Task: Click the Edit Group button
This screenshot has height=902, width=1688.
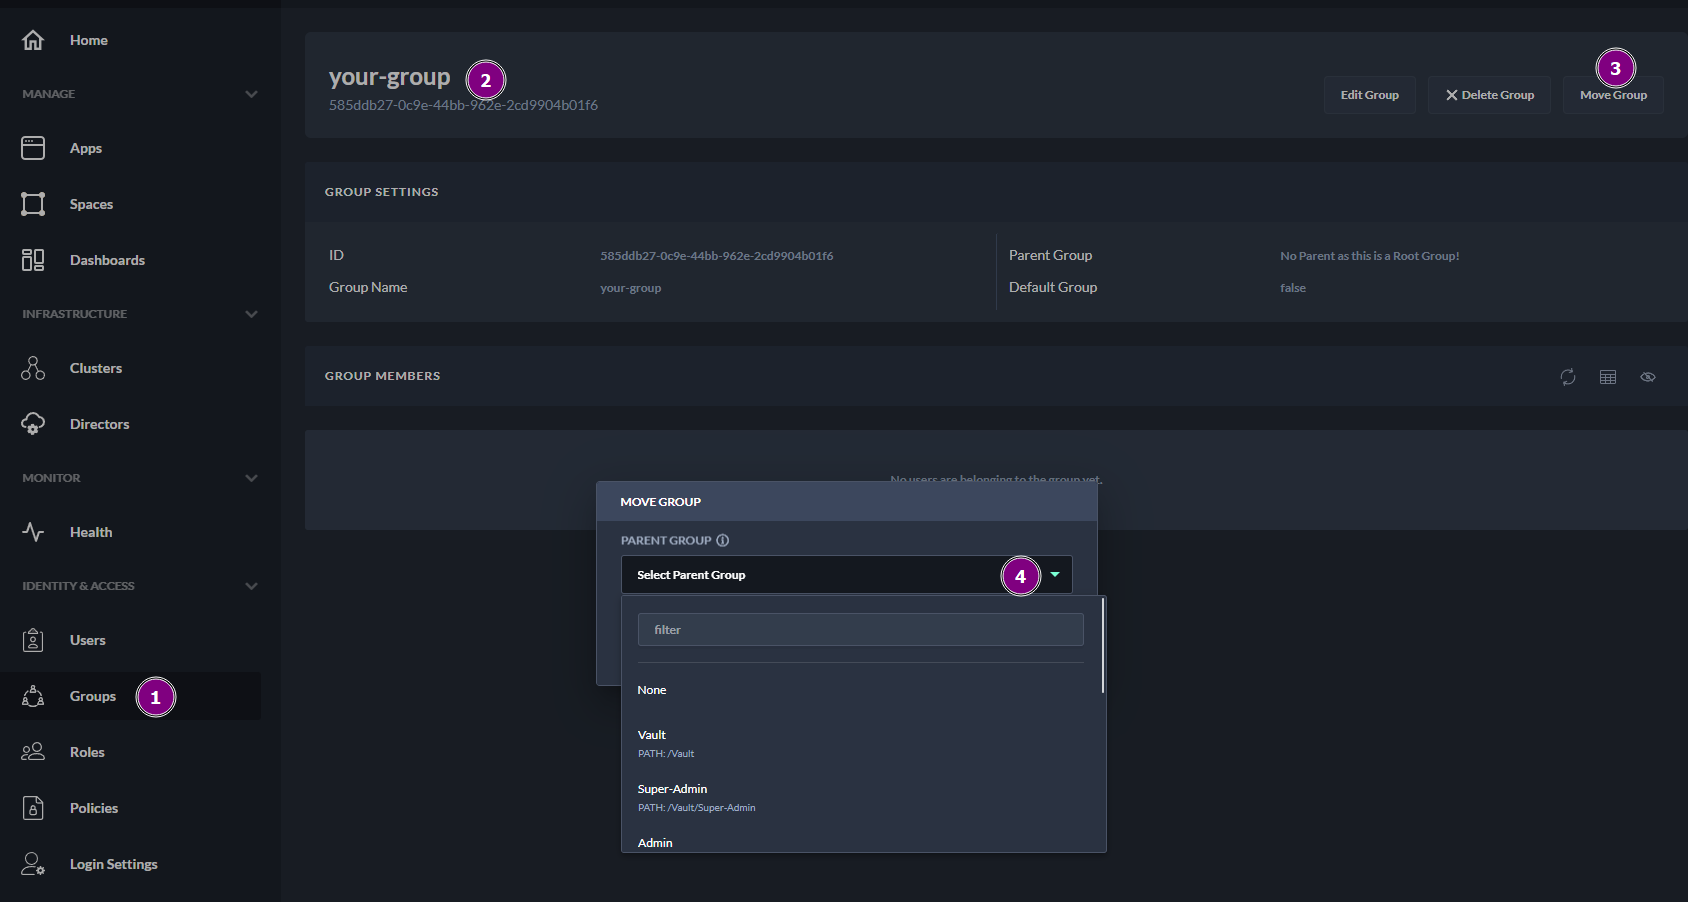Action: 1369,95
